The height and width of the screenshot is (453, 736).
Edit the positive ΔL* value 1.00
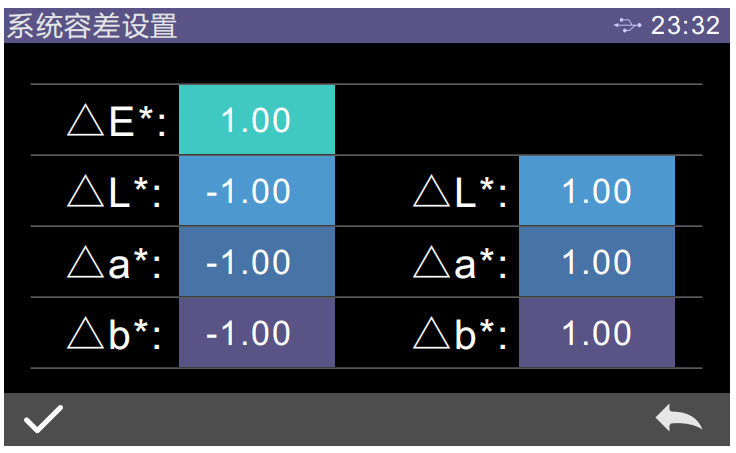tap(596, 191)
